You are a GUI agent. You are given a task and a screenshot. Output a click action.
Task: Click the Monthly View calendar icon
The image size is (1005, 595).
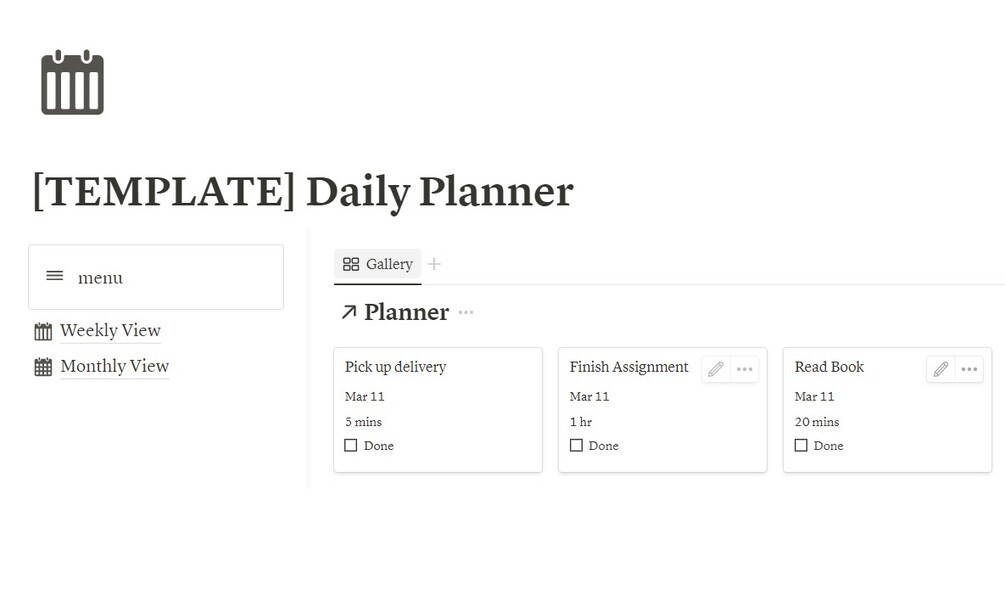(43, 367)
